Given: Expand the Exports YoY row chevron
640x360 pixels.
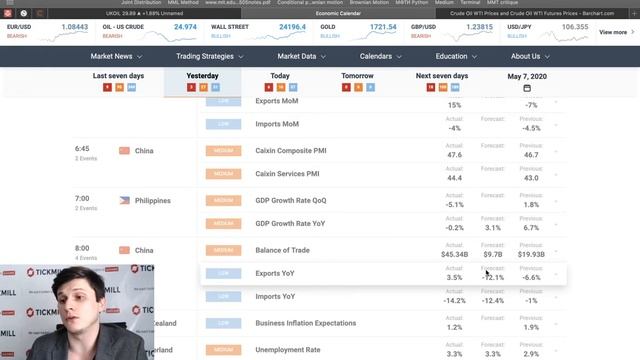Looking at the screenshot, I should point(556,274).
